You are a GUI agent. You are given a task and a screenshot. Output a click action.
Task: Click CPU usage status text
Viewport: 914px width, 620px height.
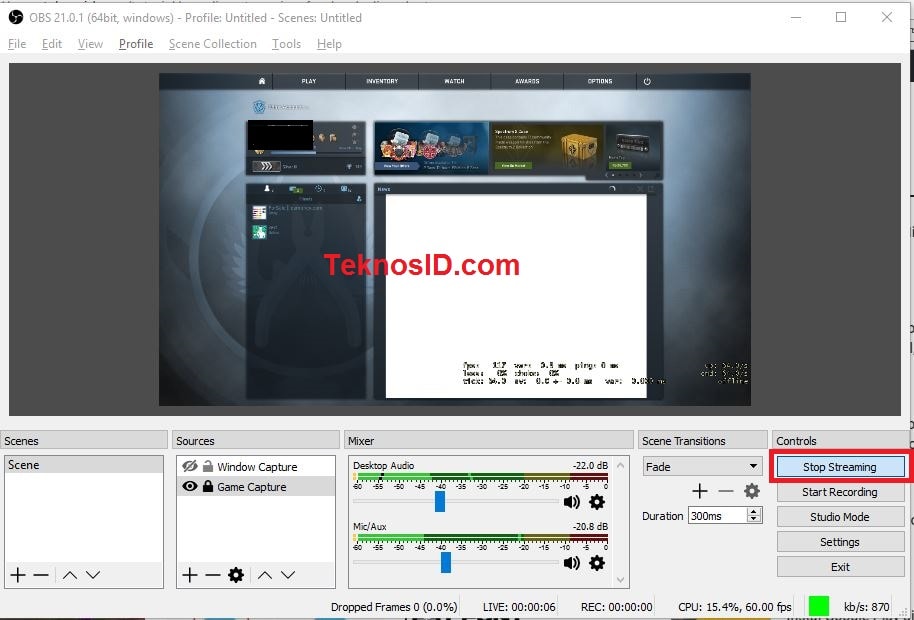click(734, 607)
